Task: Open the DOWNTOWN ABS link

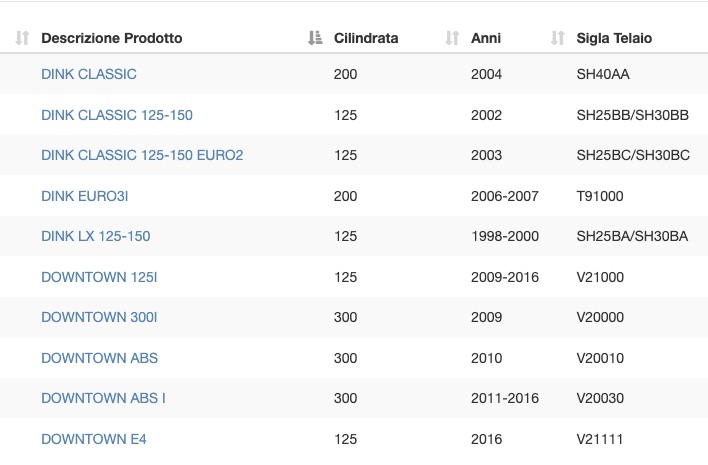Action: coord(99,358)
